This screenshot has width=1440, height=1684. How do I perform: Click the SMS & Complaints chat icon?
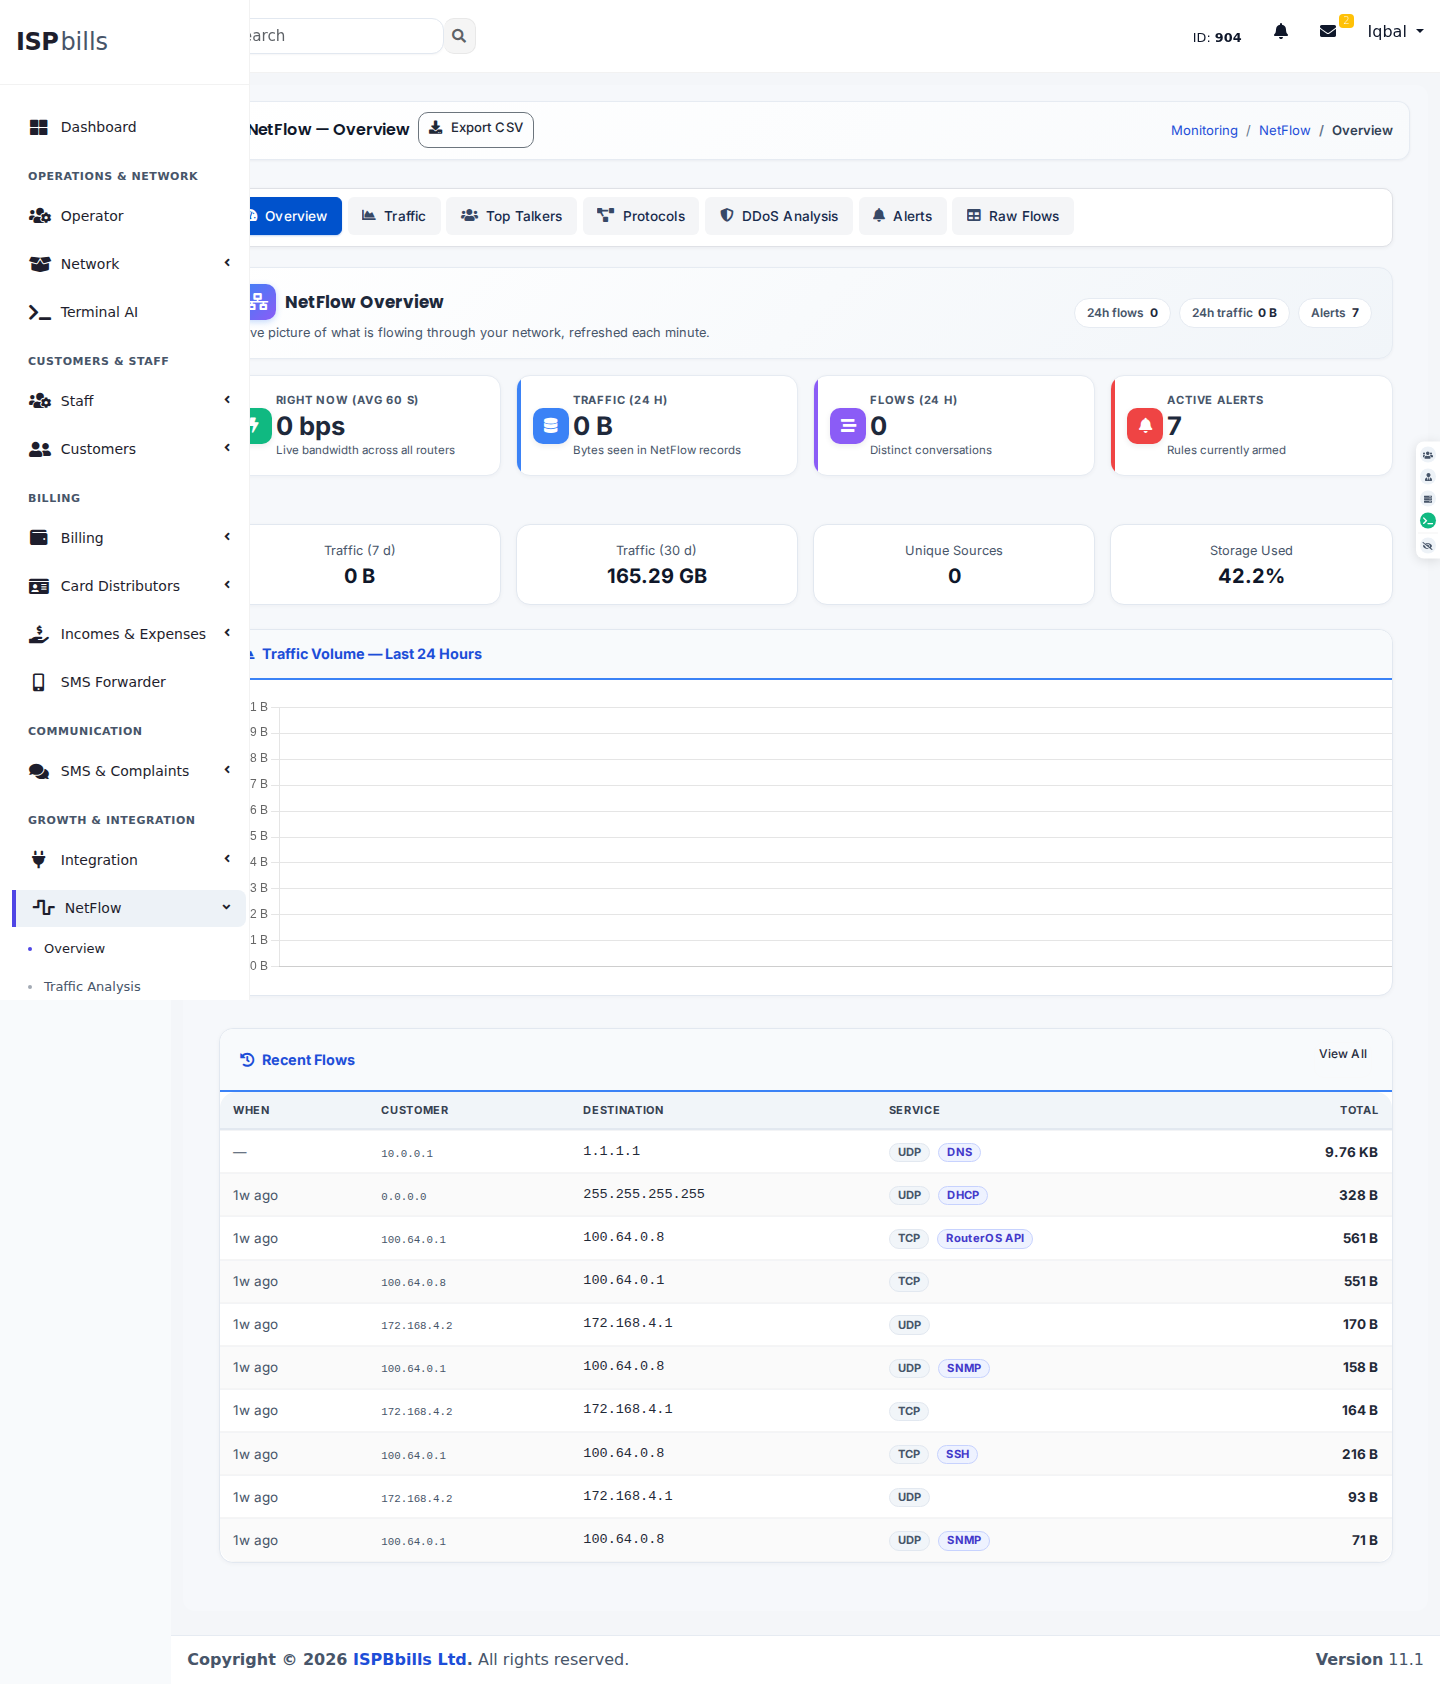click(x=39, y=771)
